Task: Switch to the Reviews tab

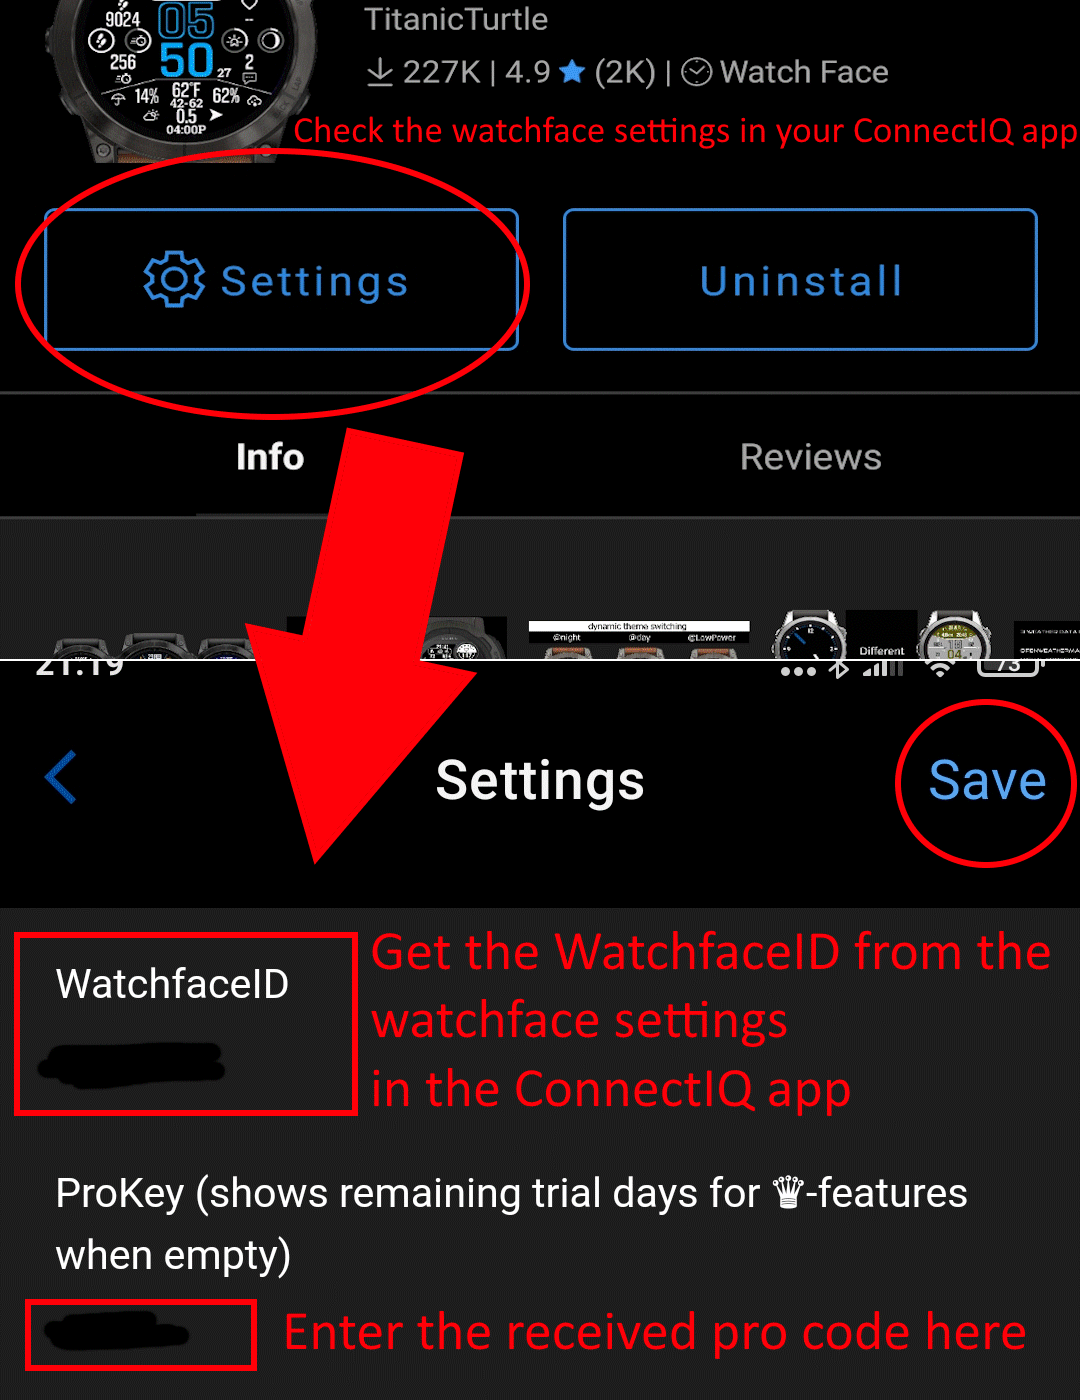Action: 811,457
